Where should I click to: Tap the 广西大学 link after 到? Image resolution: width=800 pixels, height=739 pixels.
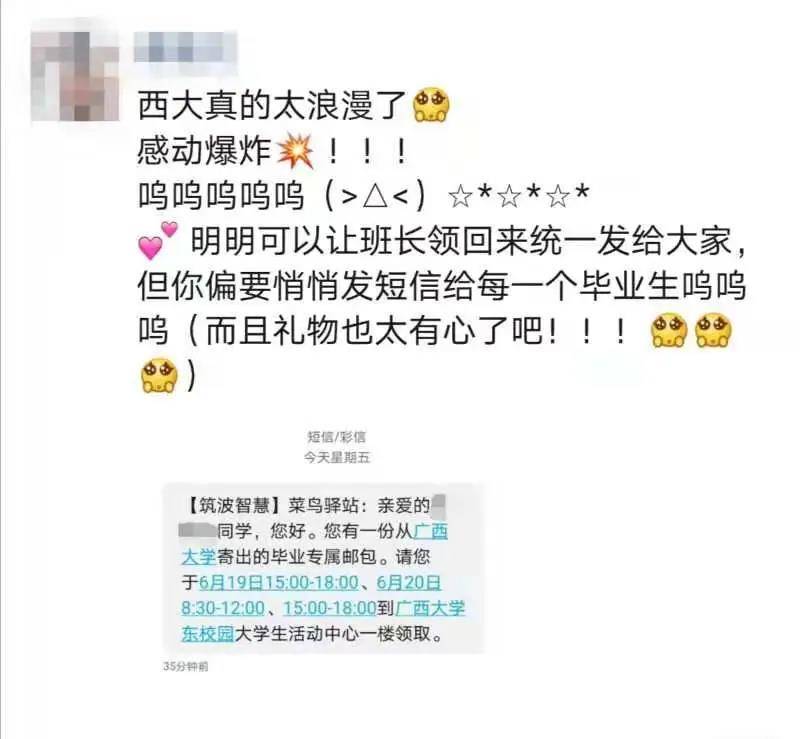point(430,608)
